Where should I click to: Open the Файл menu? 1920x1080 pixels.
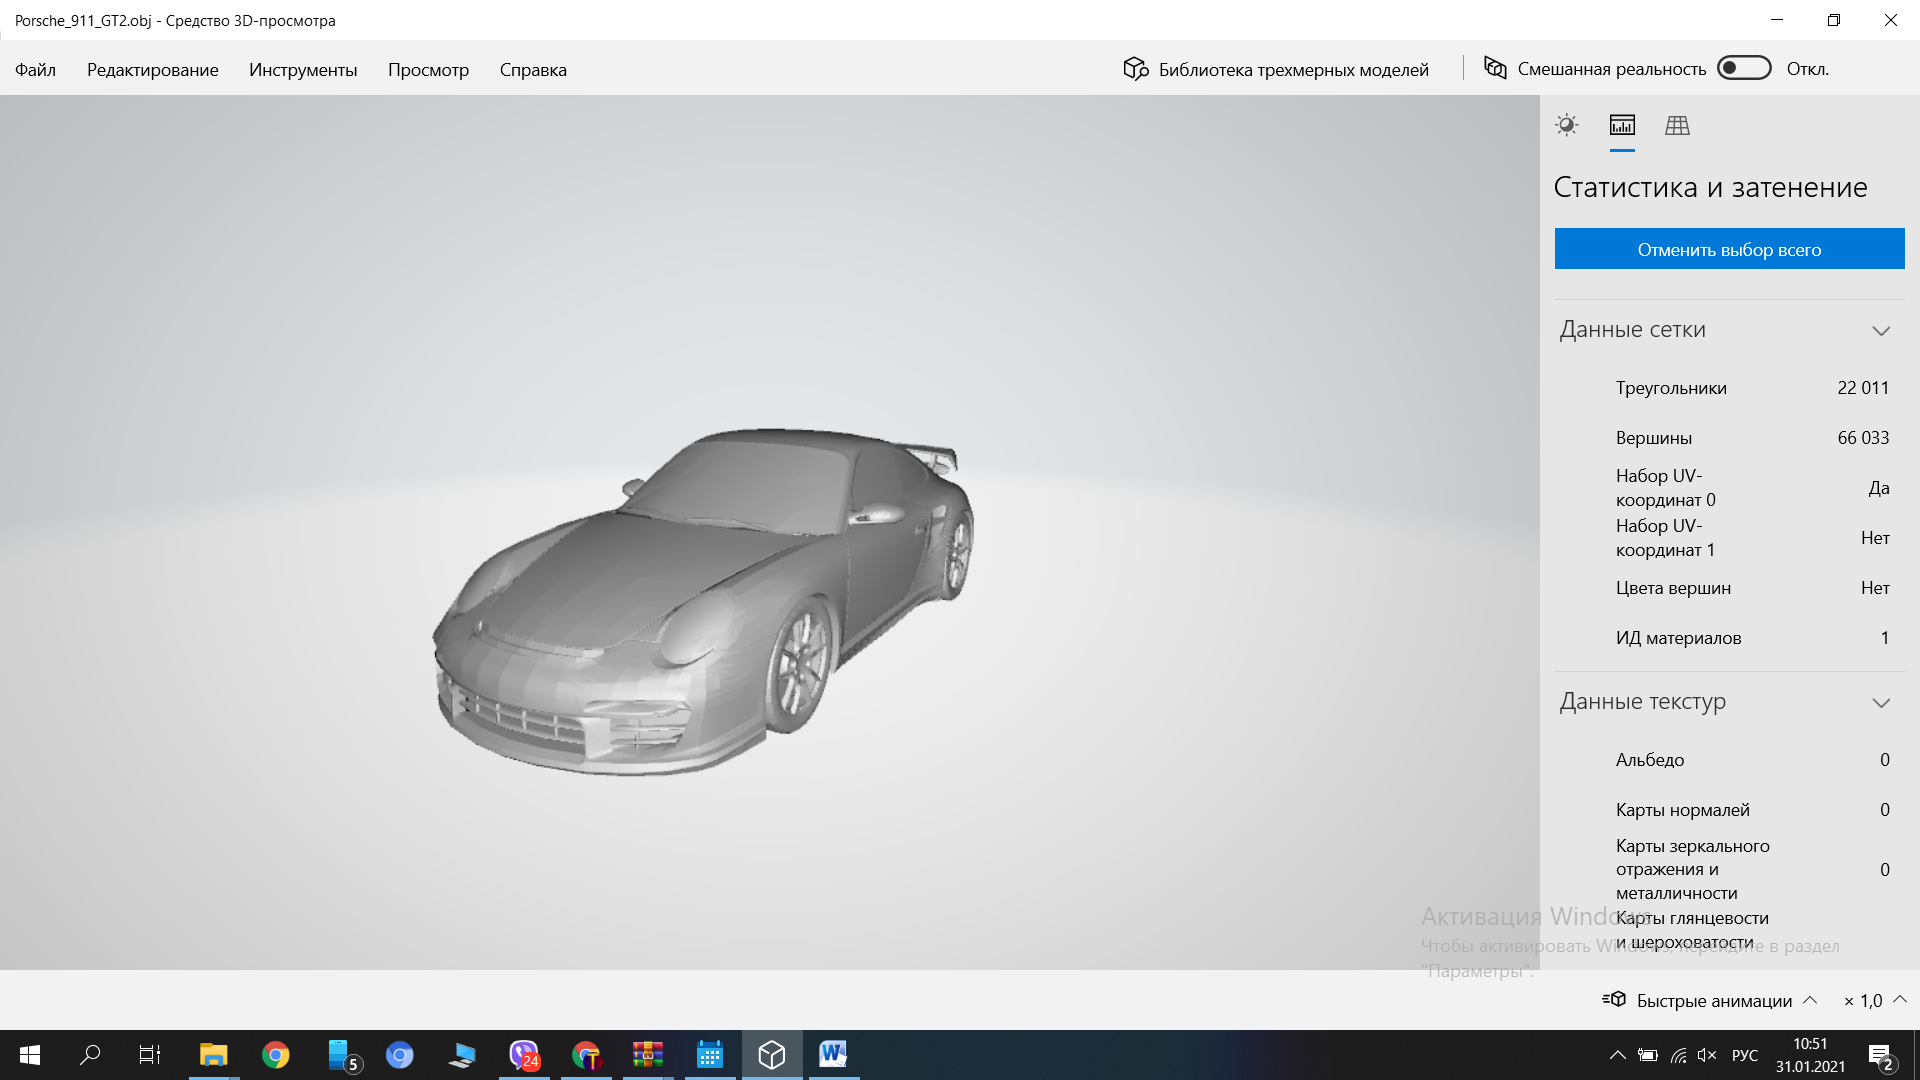point(35,70)
